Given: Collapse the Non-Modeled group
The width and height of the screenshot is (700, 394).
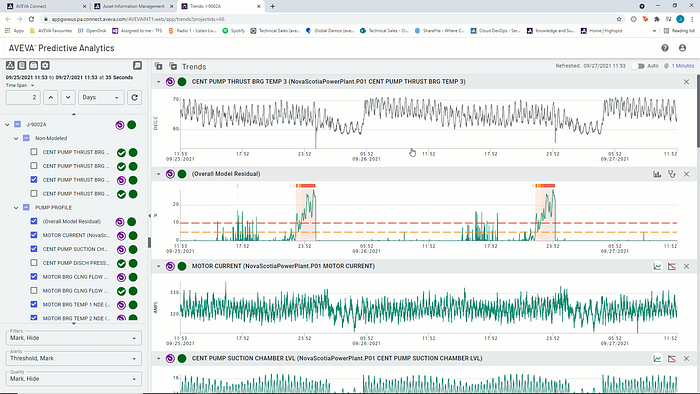Looking at the screenshot, I should point(16,138).
